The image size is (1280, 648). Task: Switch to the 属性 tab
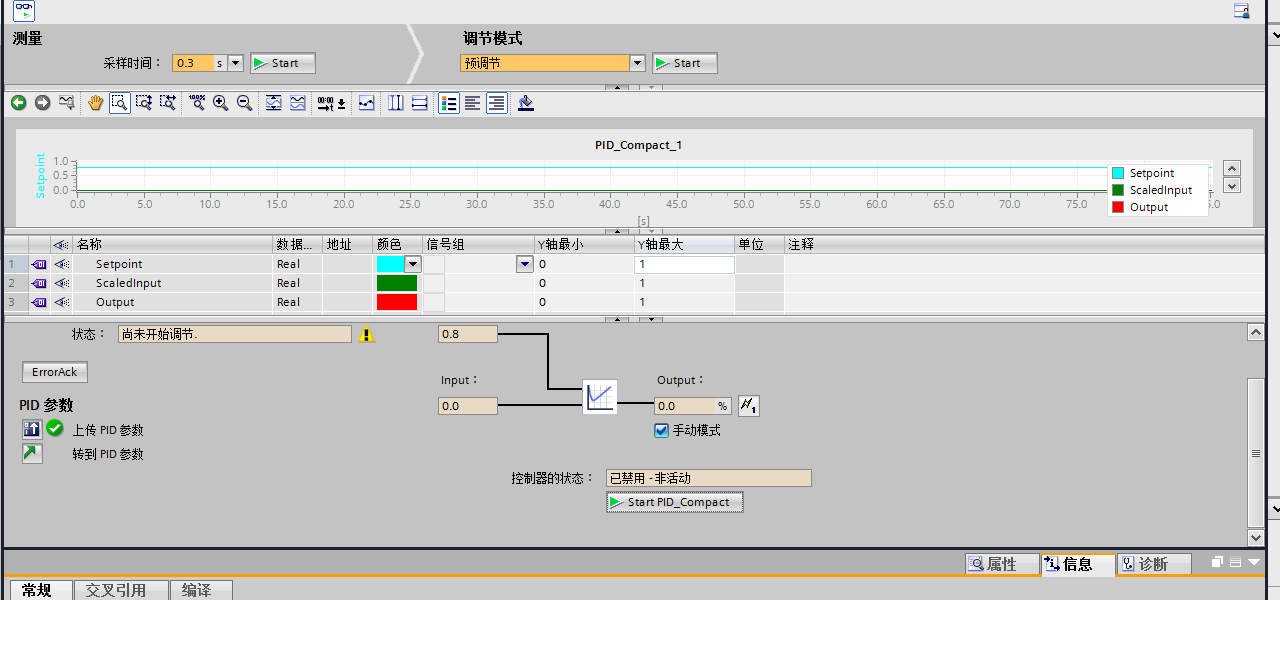[x=1003, y=564]
